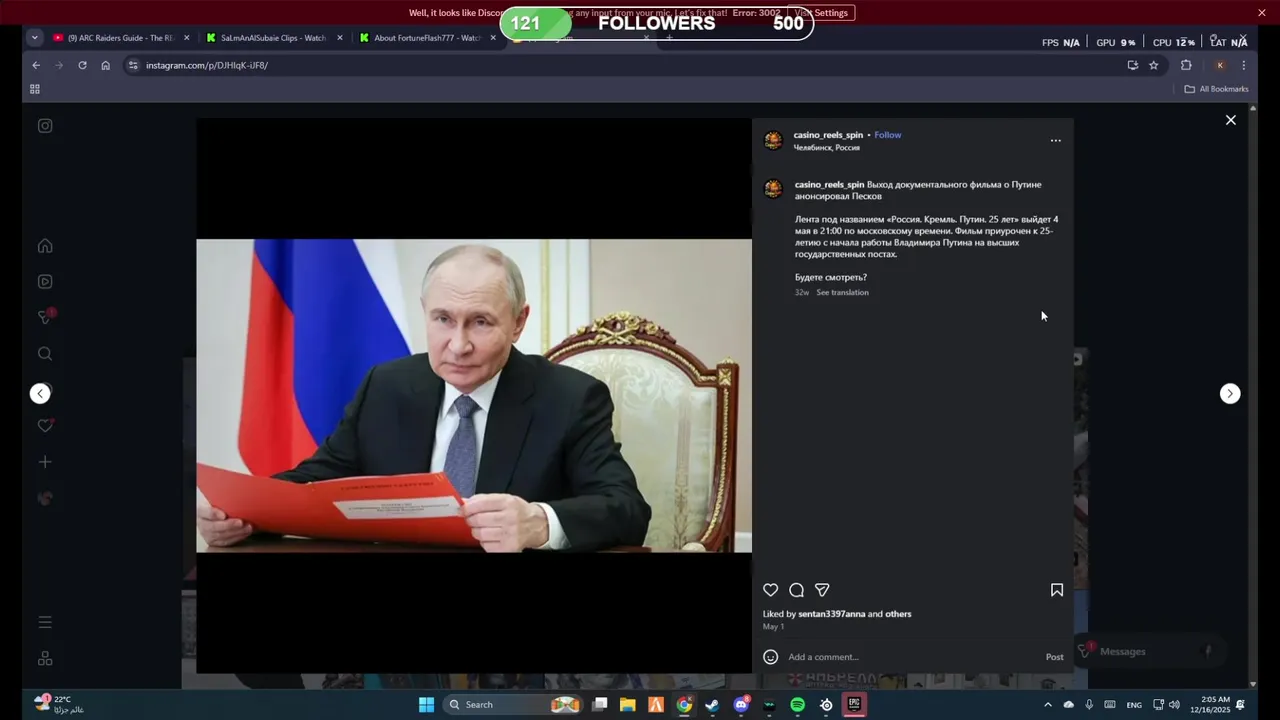
Task: Open Chrome three-dot menu
Action: pyautogui.click(x=1243, y=65)
